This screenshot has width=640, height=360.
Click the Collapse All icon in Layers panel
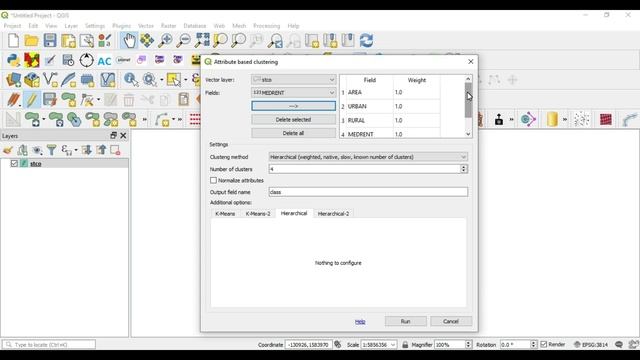pos(101,150)
